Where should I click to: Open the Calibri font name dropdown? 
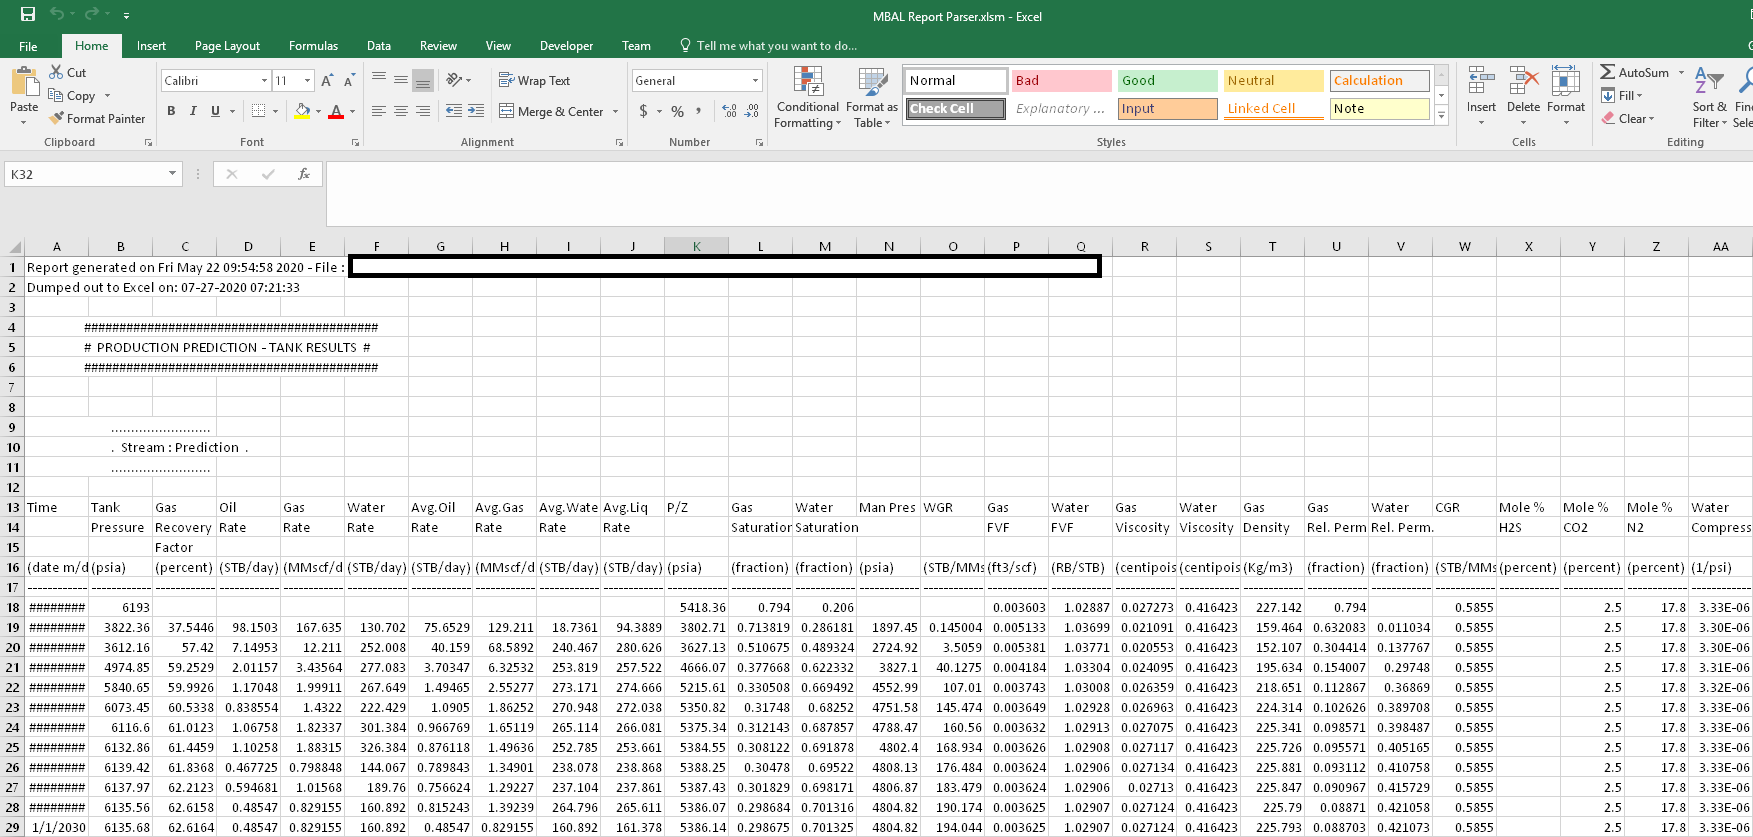[264, 81]
